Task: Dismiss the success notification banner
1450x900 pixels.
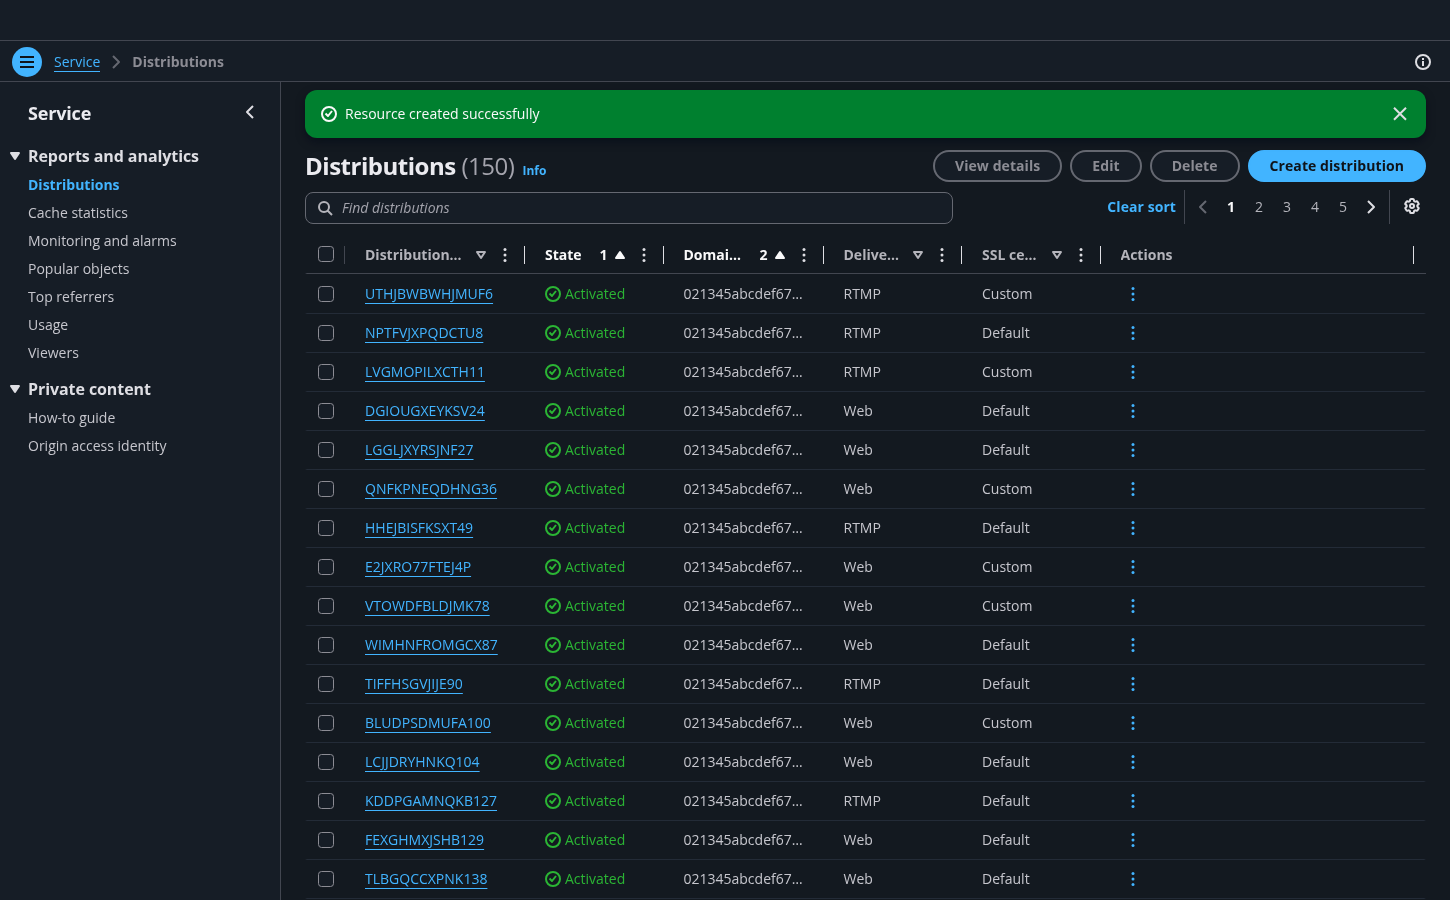Action: [x=1400, y=114]
